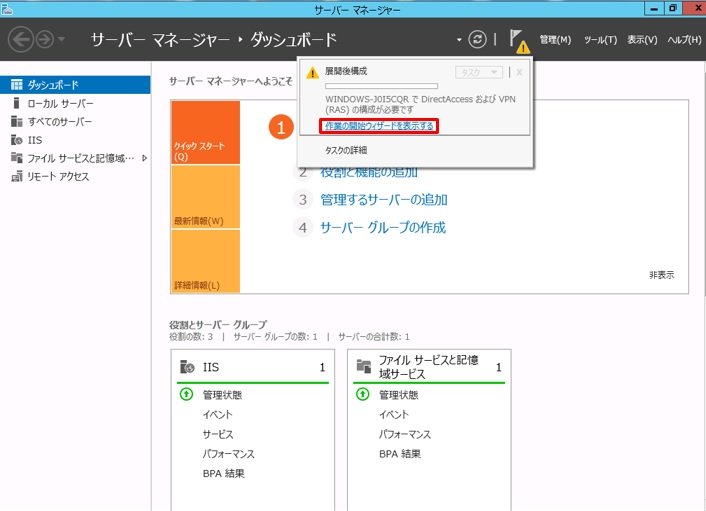Open the タスク dropdown in notification popup
The height and width of the screenshot is (511, 706).
pyautogui.click(x=478, y=72)
